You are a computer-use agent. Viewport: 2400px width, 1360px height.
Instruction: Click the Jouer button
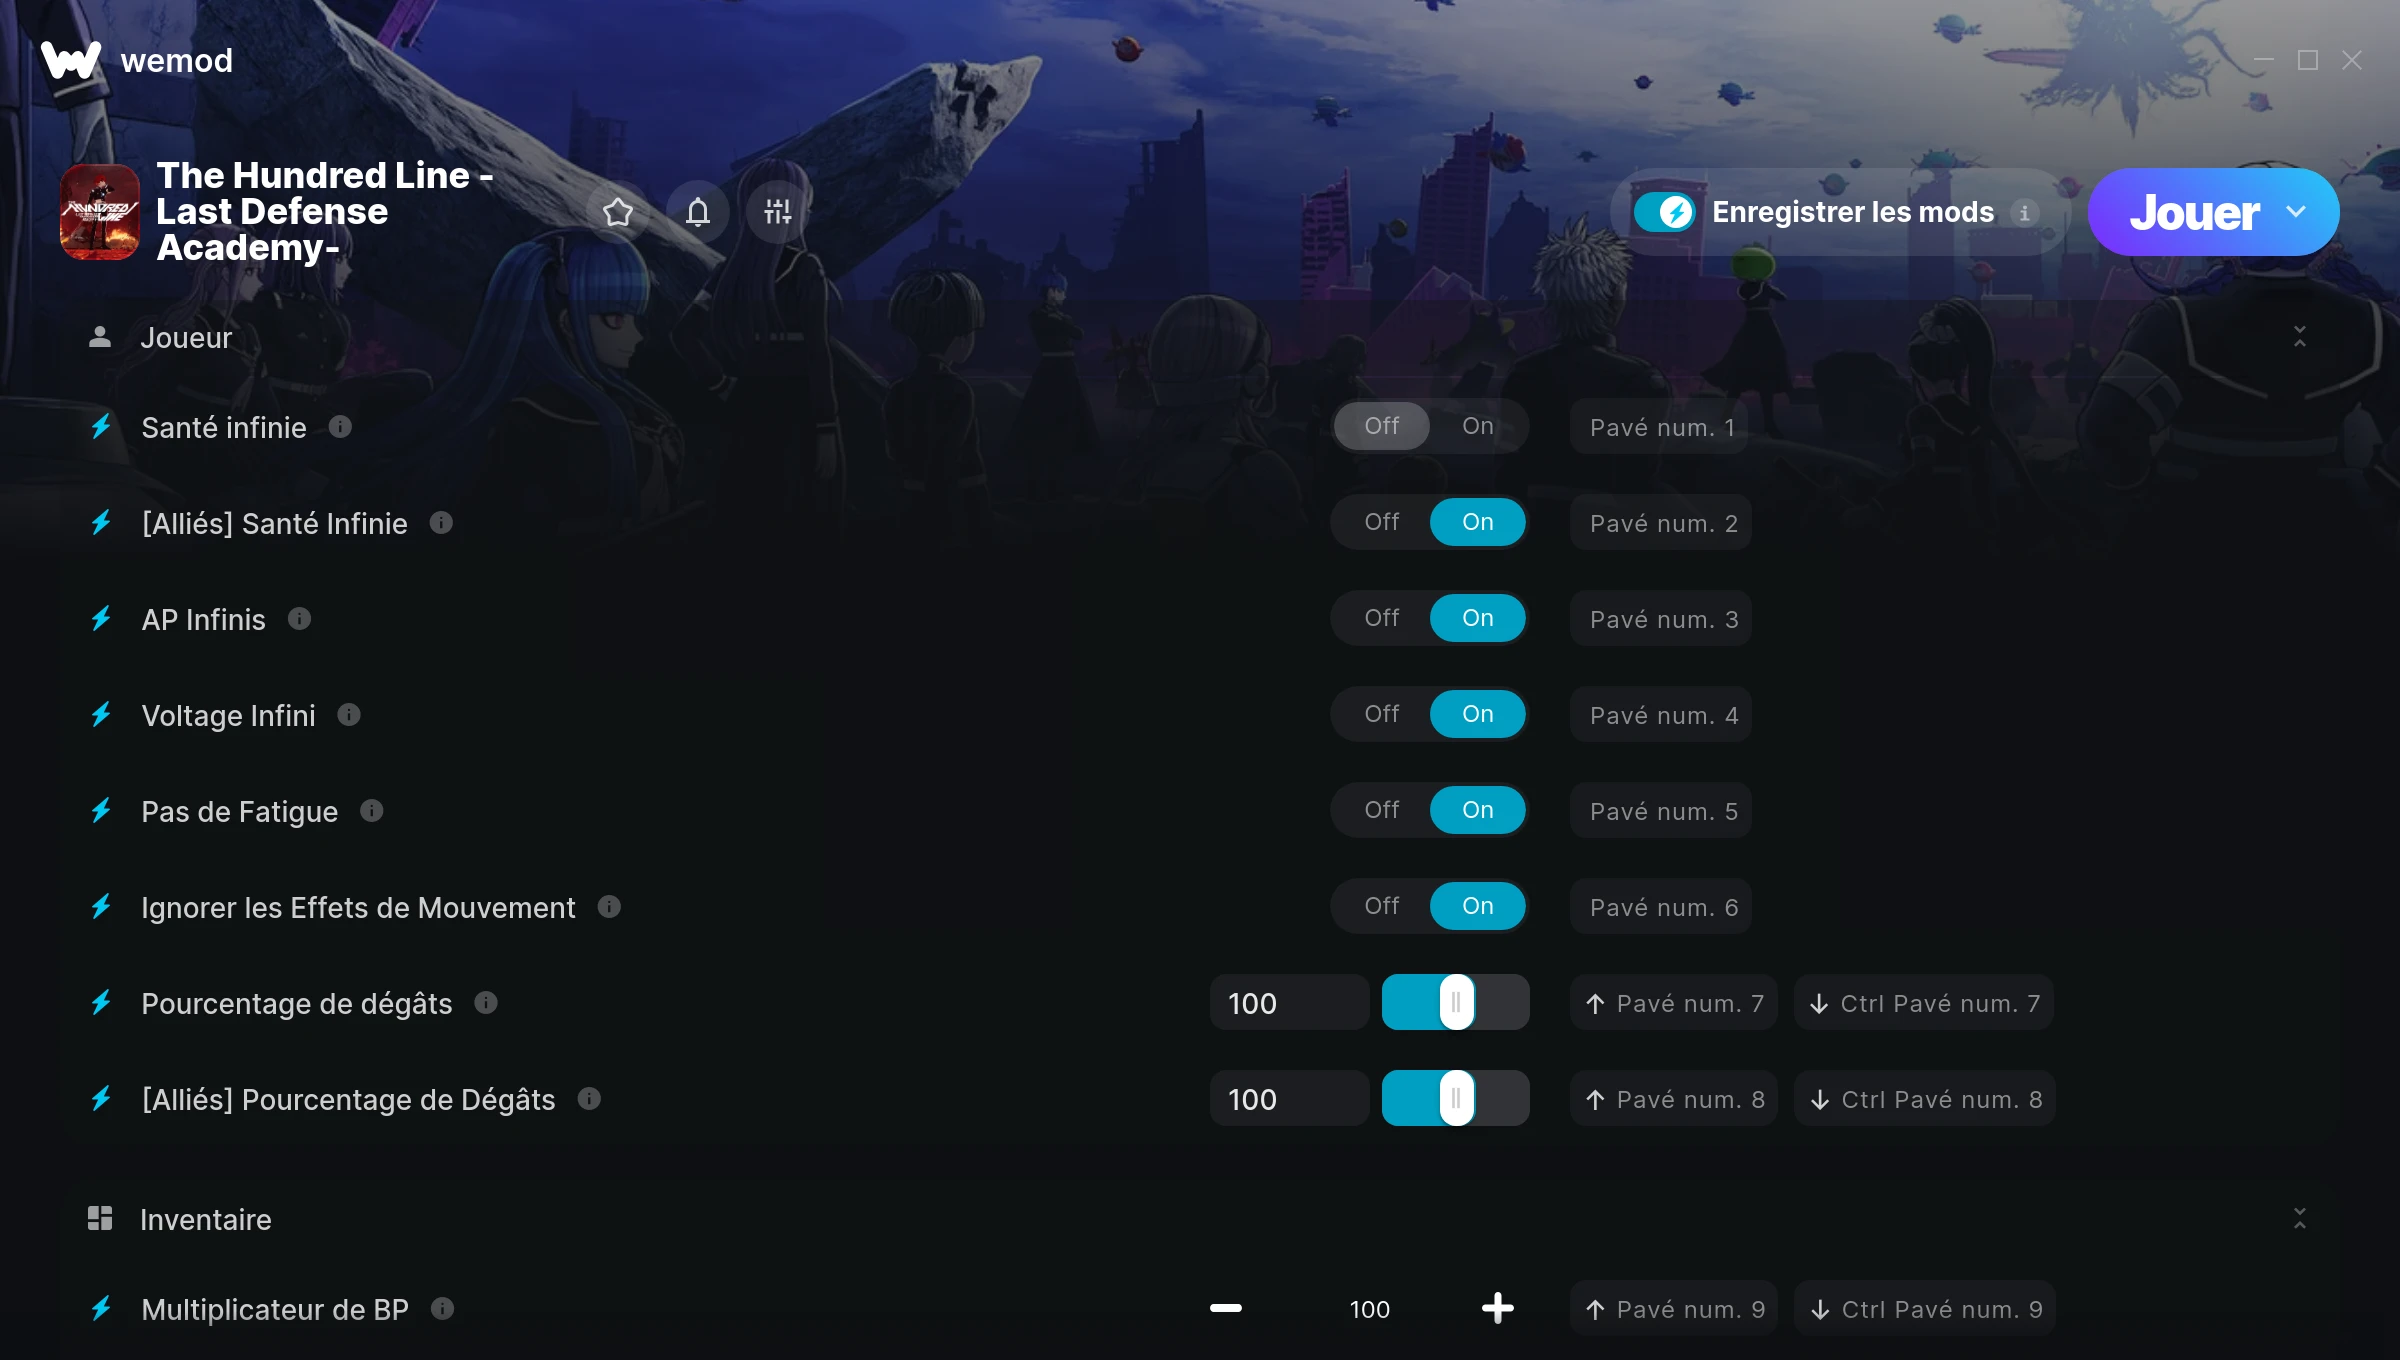(x=2195, y=212)
